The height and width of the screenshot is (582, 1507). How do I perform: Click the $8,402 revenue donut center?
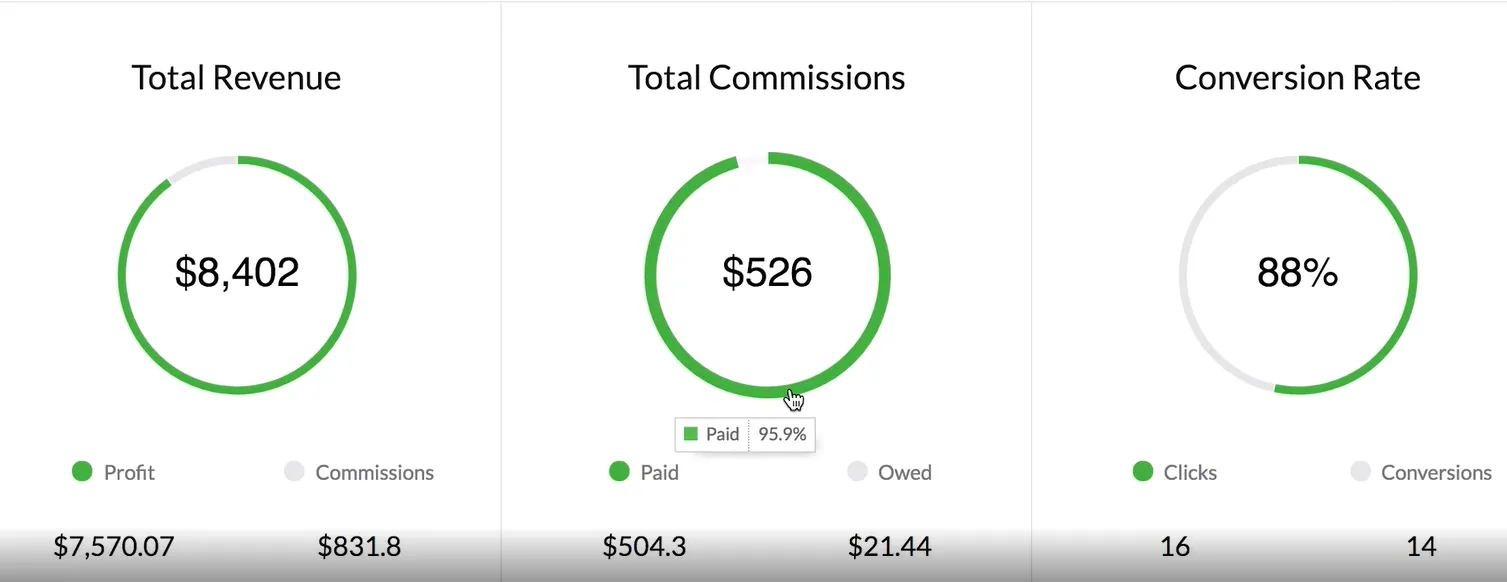(x=237, y=273)
